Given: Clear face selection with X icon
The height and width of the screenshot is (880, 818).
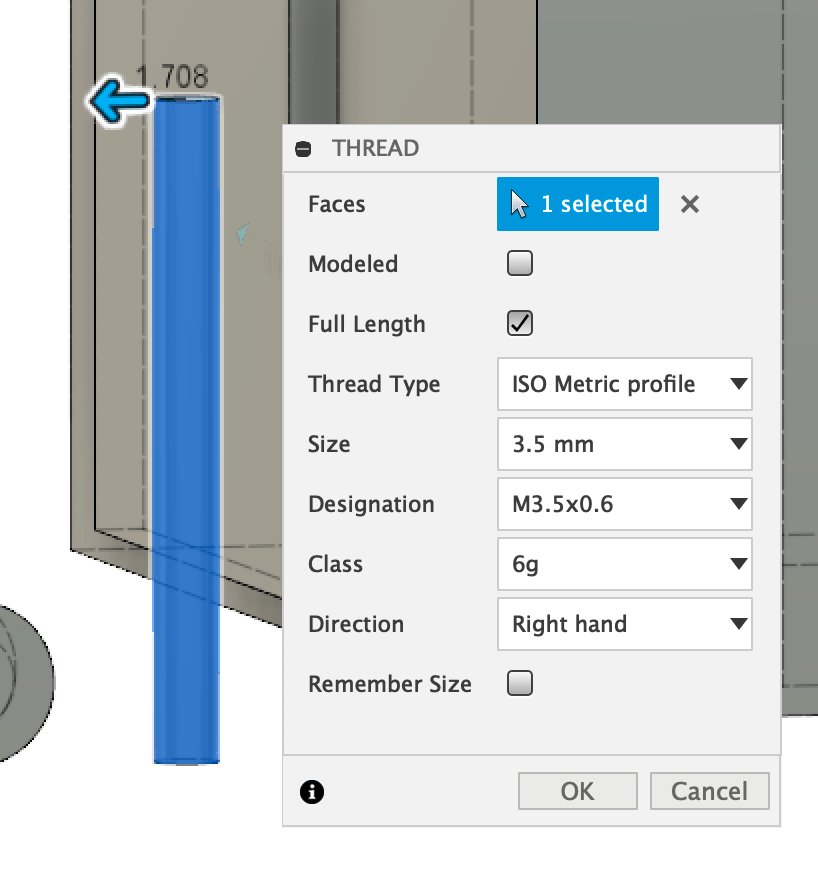Looking at the screenshot, I should 690,204.
